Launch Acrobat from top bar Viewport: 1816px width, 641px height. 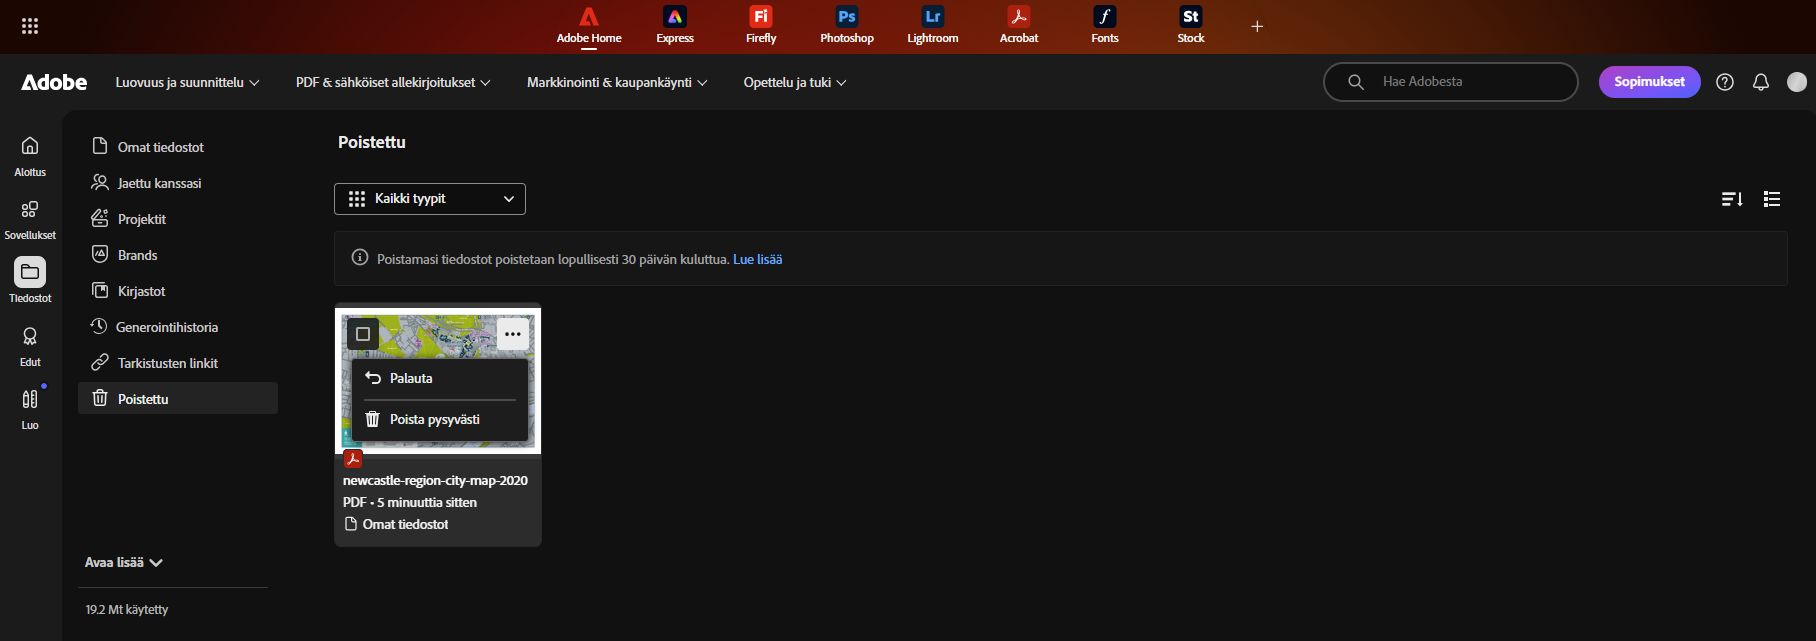point(1019,26)
